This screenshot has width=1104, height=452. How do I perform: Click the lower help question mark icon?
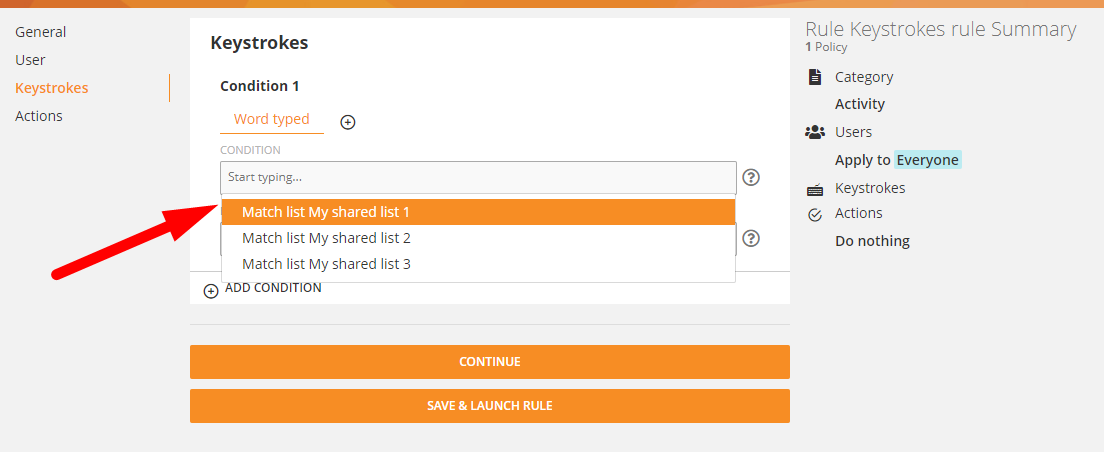751,238
